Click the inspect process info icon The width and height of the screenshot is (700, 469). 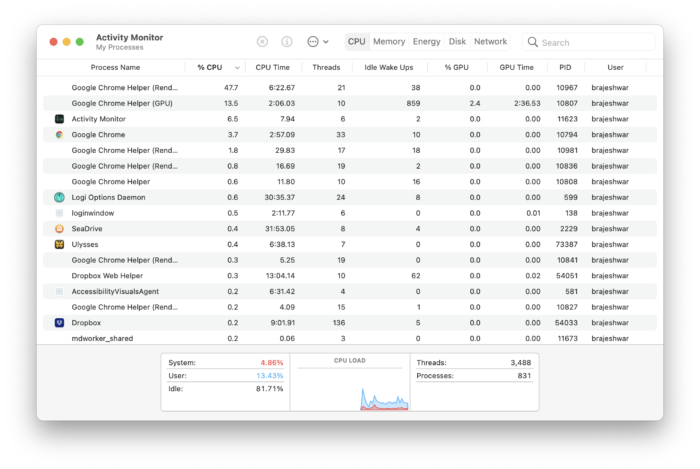[x=287, y=42]
